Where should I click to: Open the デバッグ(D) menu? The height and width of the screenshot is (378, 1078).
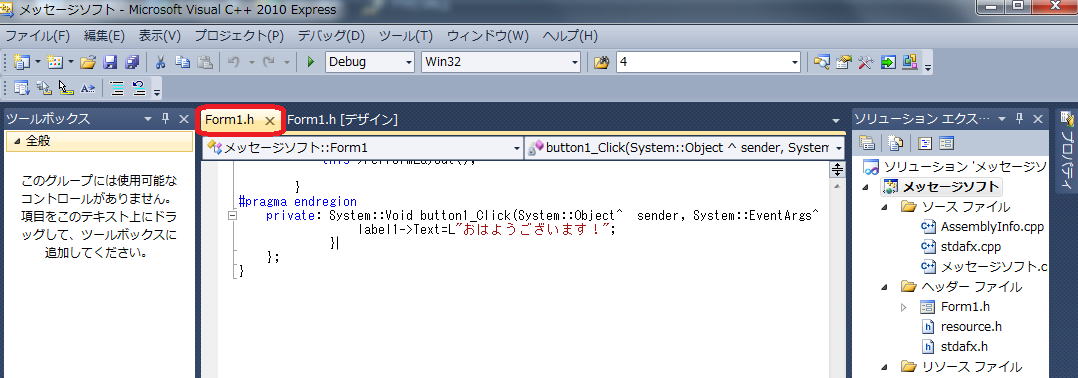coord(331,36)
